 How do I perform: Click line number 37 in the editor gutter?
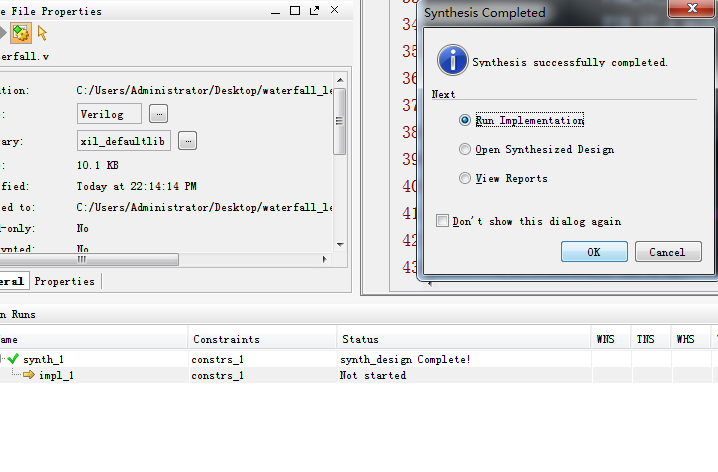point(410,105)
